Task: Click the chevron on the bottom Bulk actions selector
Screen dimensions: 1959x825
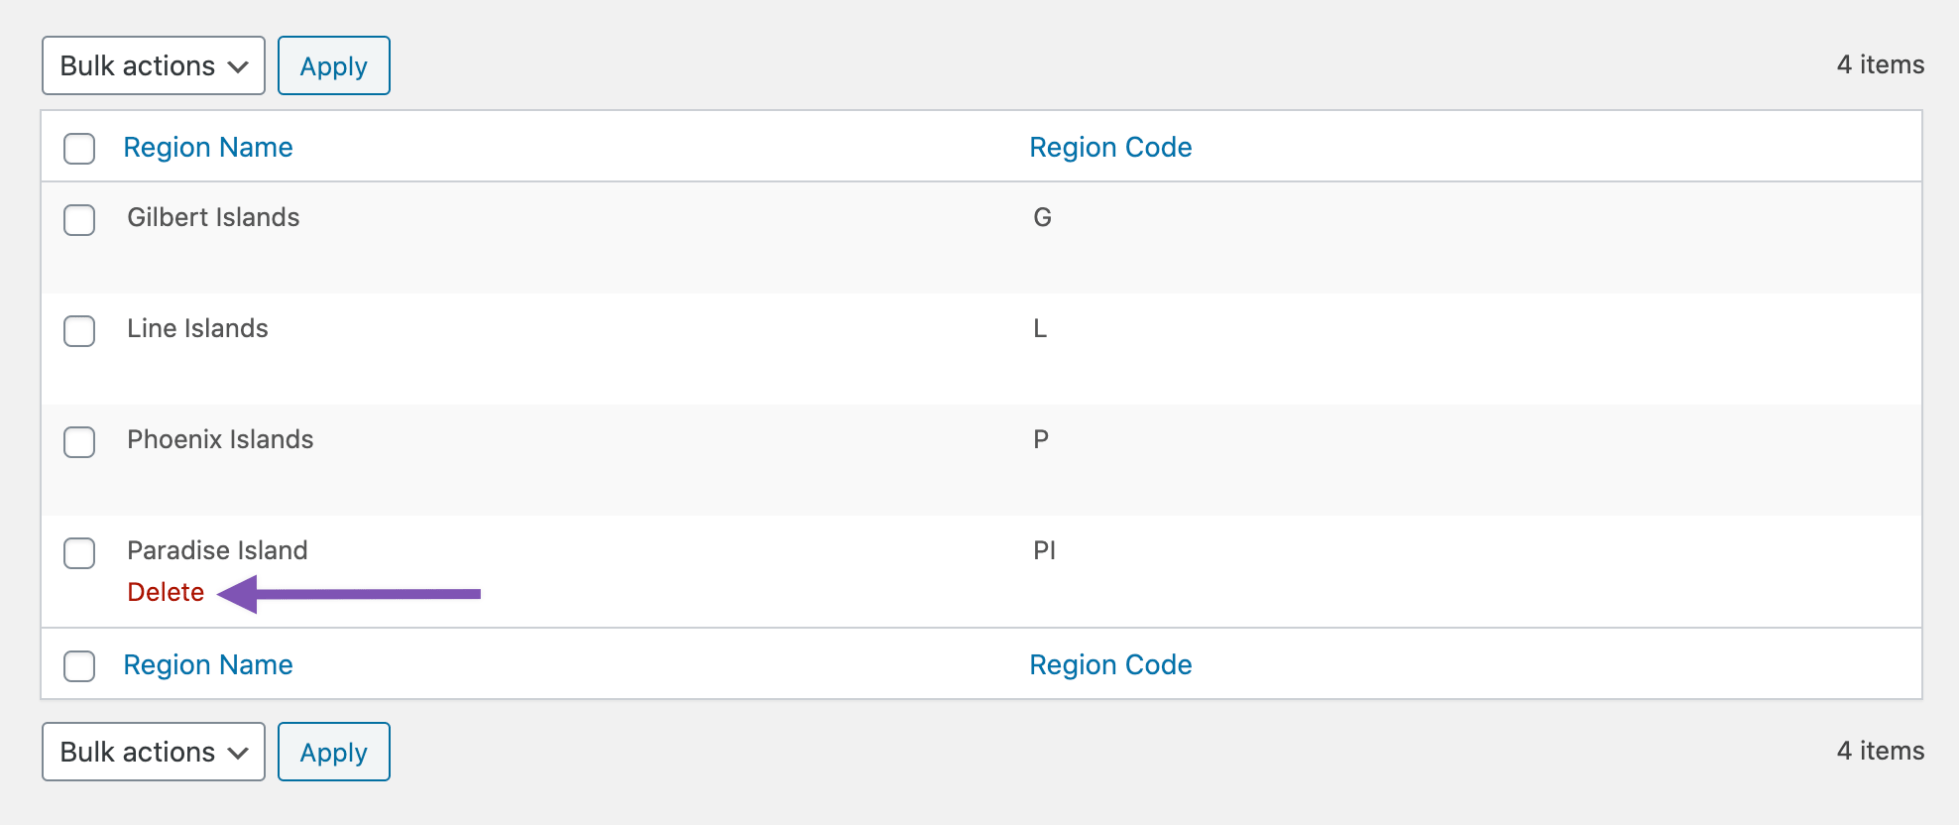Action: (239, 751)
